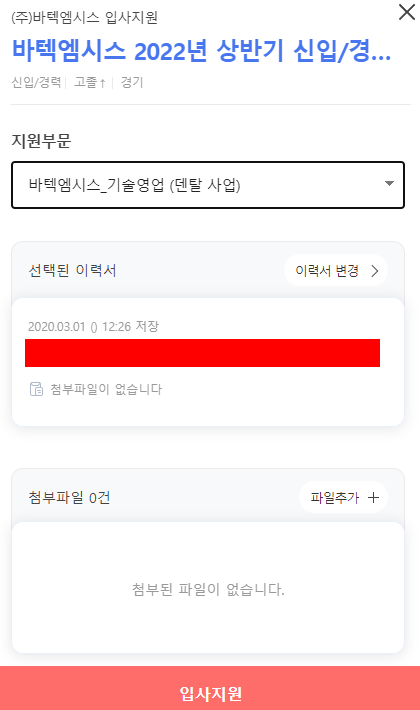Click the 신입/경력 tag below title
Viewport: 420px width, 710px height.
click(x=36, y=82)
